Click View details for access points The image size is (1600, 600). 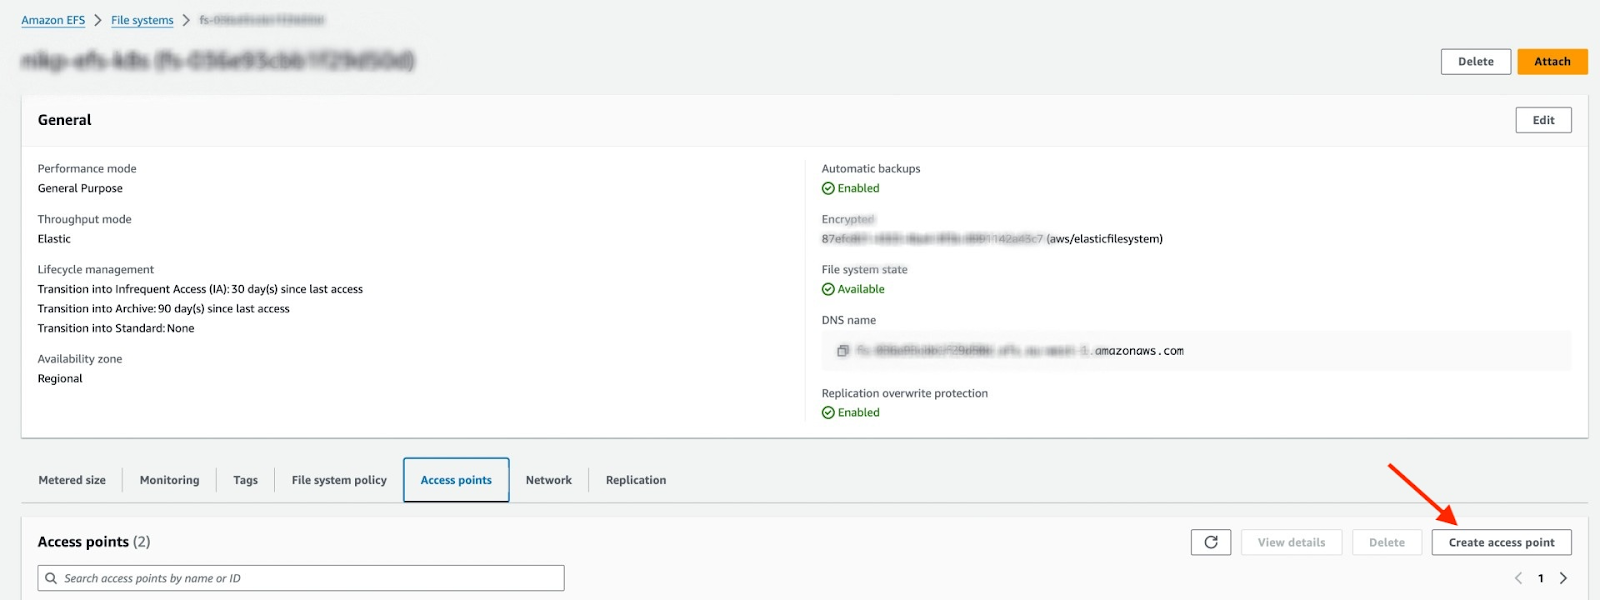pos(1292,542)
